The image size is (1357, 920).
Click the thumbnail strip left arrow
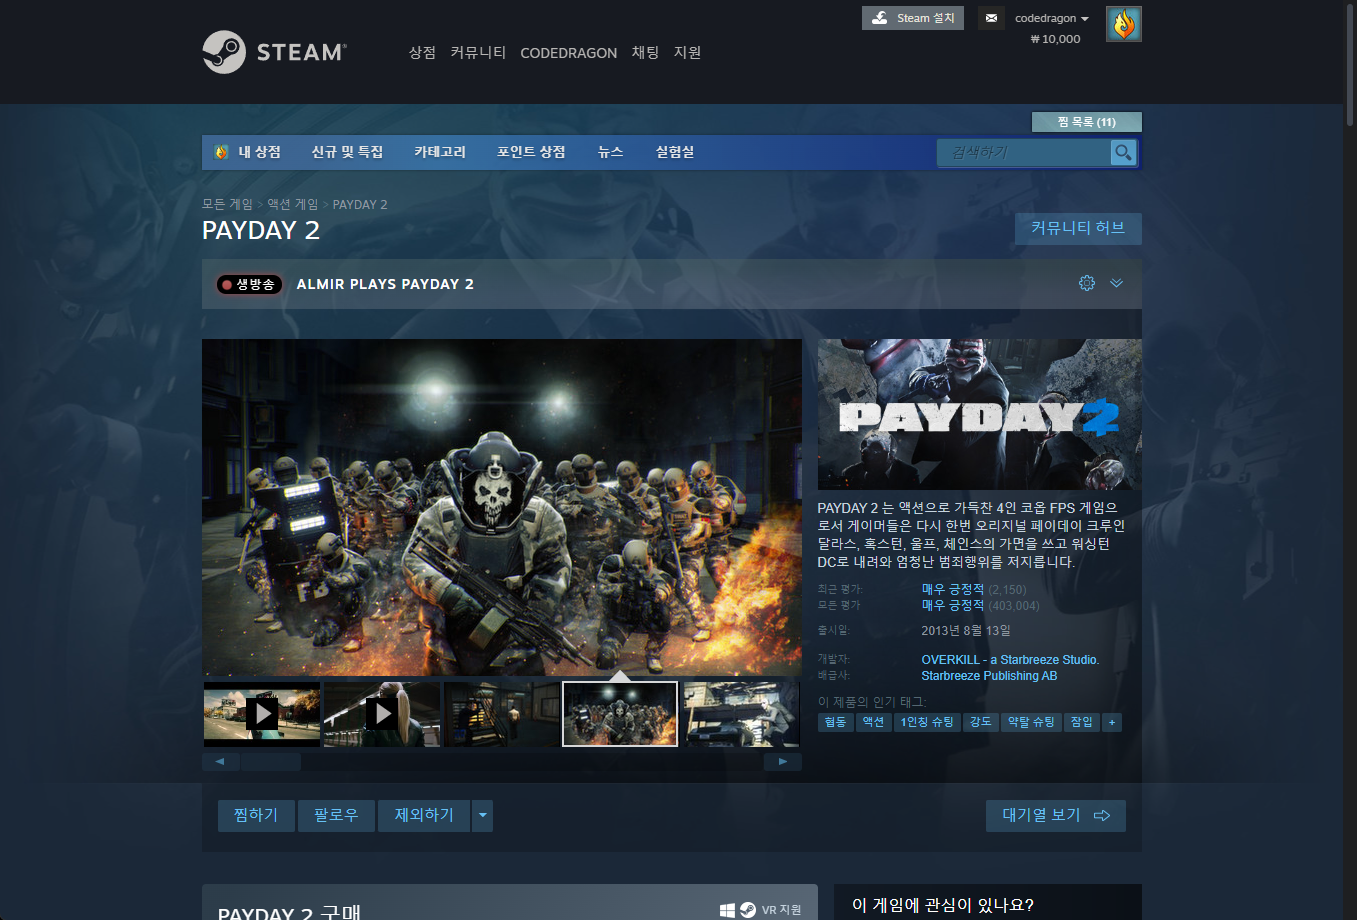point(220,762)
